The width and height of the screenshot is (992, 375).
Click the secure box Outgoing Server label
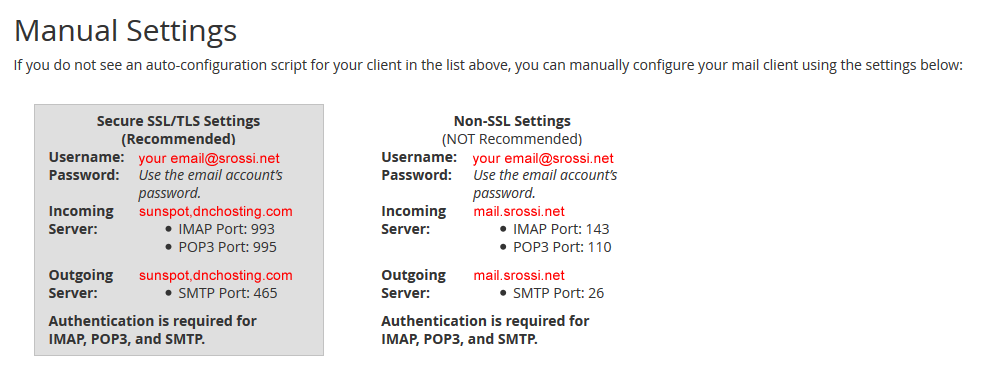point(81,285)
